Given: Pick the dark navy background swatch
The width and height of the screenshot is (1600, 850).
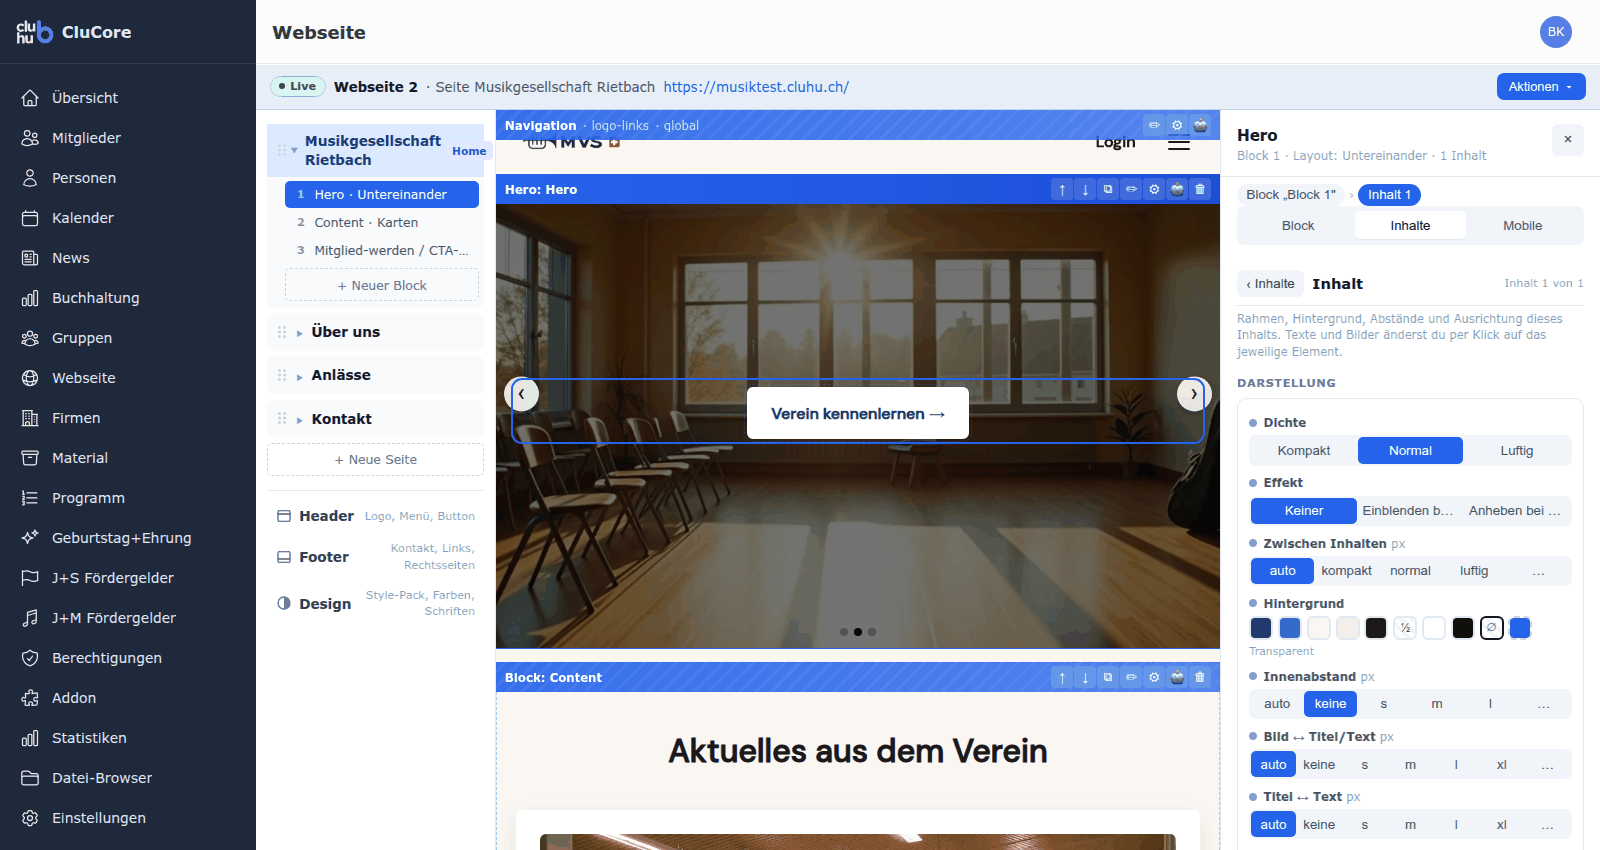Looking at the screenshot, I should click(1261, 628).
